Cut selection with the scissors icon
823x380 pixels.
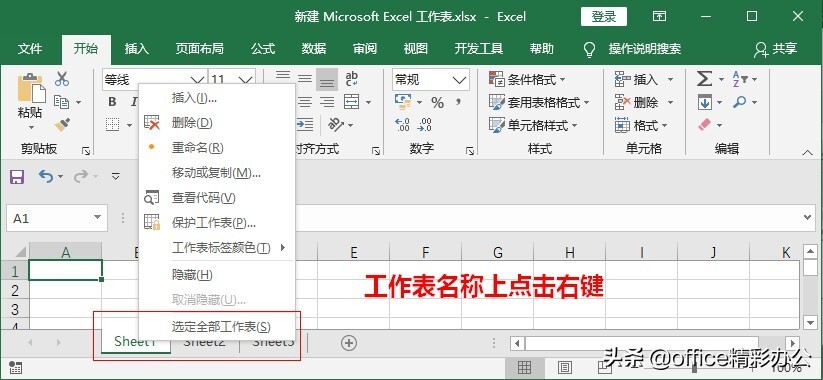[x=62, y=79]
